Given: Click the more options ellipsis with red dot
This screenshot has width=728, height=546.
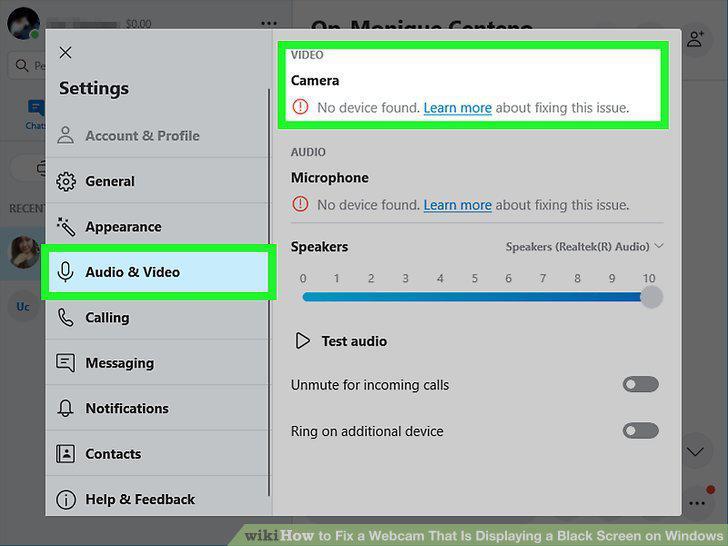Looking at the screenshot, I should [697, 503].
